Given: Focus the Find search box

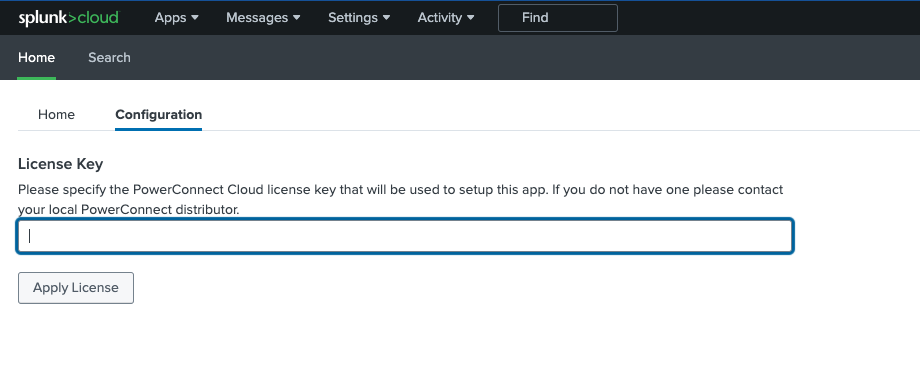Looking at the screenshot, I should [x=557, y=18].
